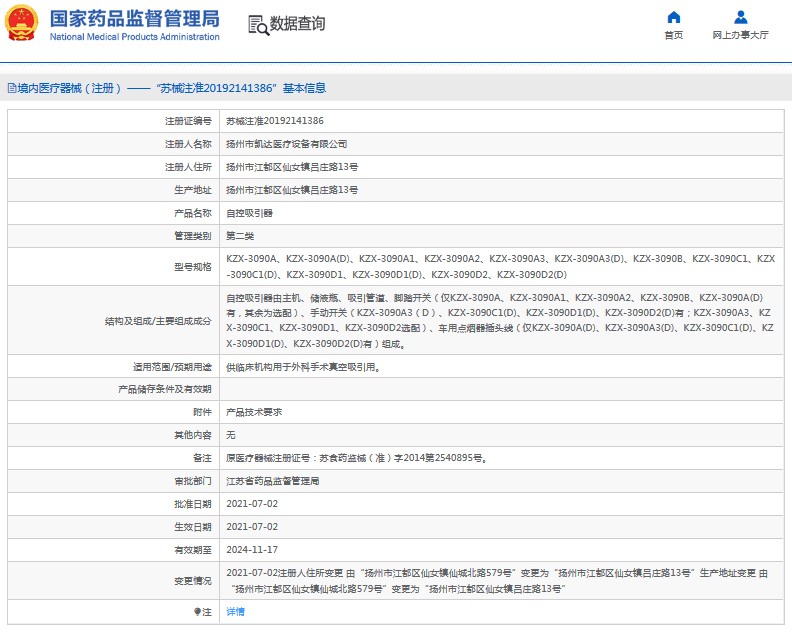This screenshot has height=633, width=792.
Task: Click the 数据查询 search icon
Action: coord(258,25)
